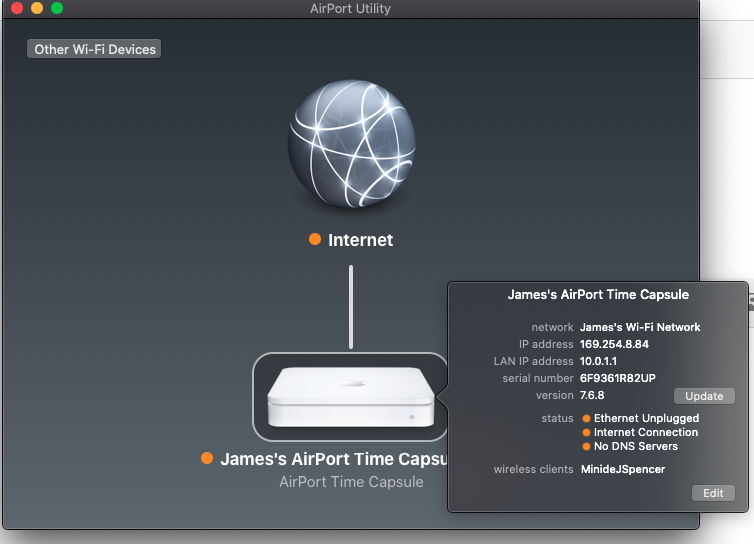Click the Internet globe icon

point(352,144)
